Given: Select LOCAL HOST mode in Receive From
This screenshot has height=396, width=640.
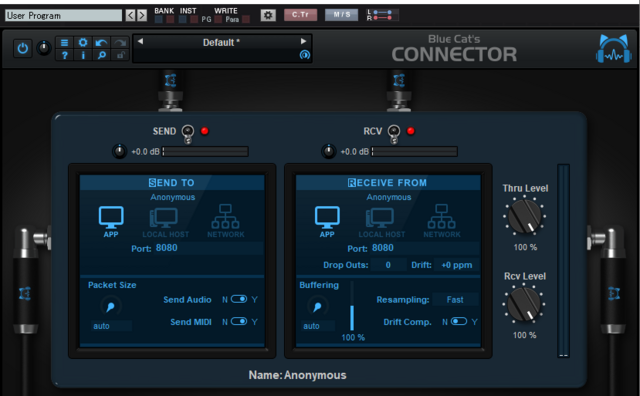Looking at the screenshot, I should tap(382, 222).
